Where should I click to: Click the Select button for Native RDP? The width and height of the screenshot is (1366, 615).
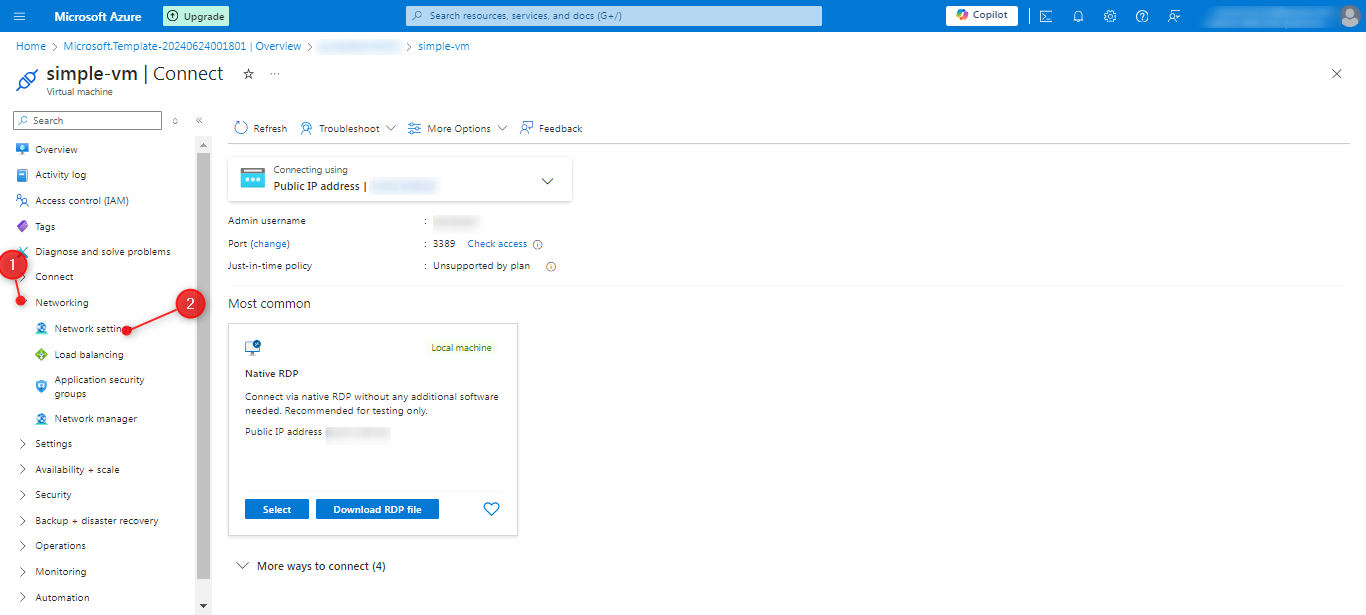point(277,509)
